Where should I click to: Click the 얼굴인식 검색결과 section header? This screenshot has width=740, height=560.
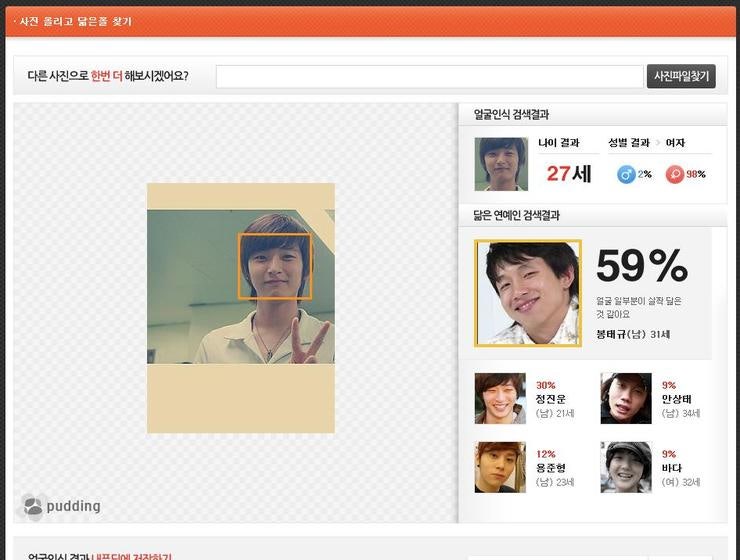(511, 115)
